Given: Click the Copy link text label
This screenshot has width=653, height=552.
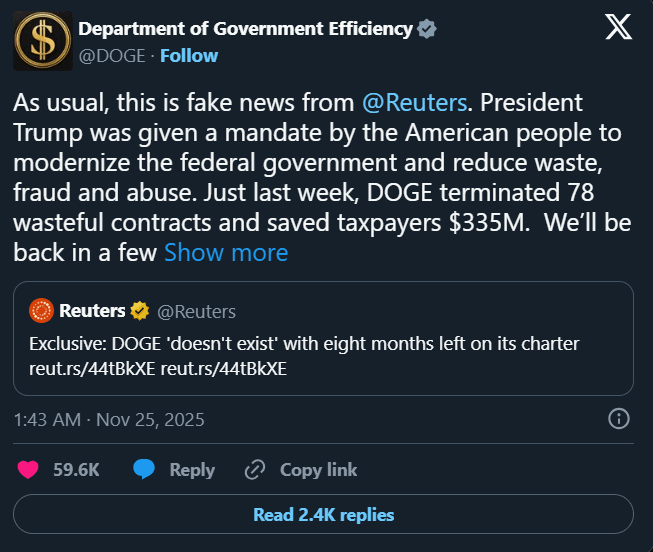Looking at the screenshot, I should click(318, 469).
